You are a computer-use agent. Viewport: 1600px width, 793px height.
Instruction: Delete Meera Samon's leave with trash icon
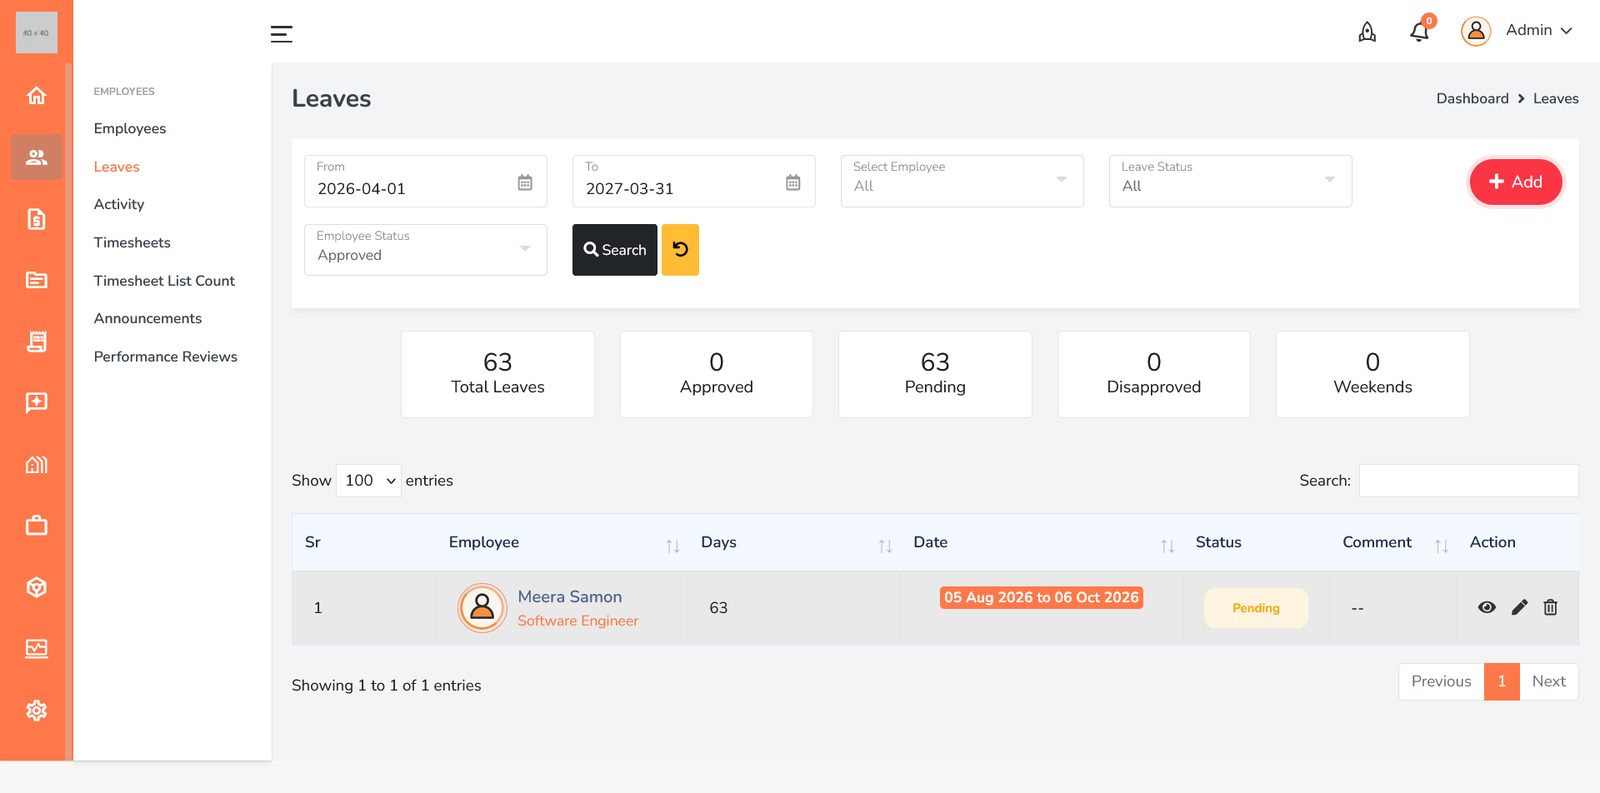pyautogui.click(x=1550, y=607)
